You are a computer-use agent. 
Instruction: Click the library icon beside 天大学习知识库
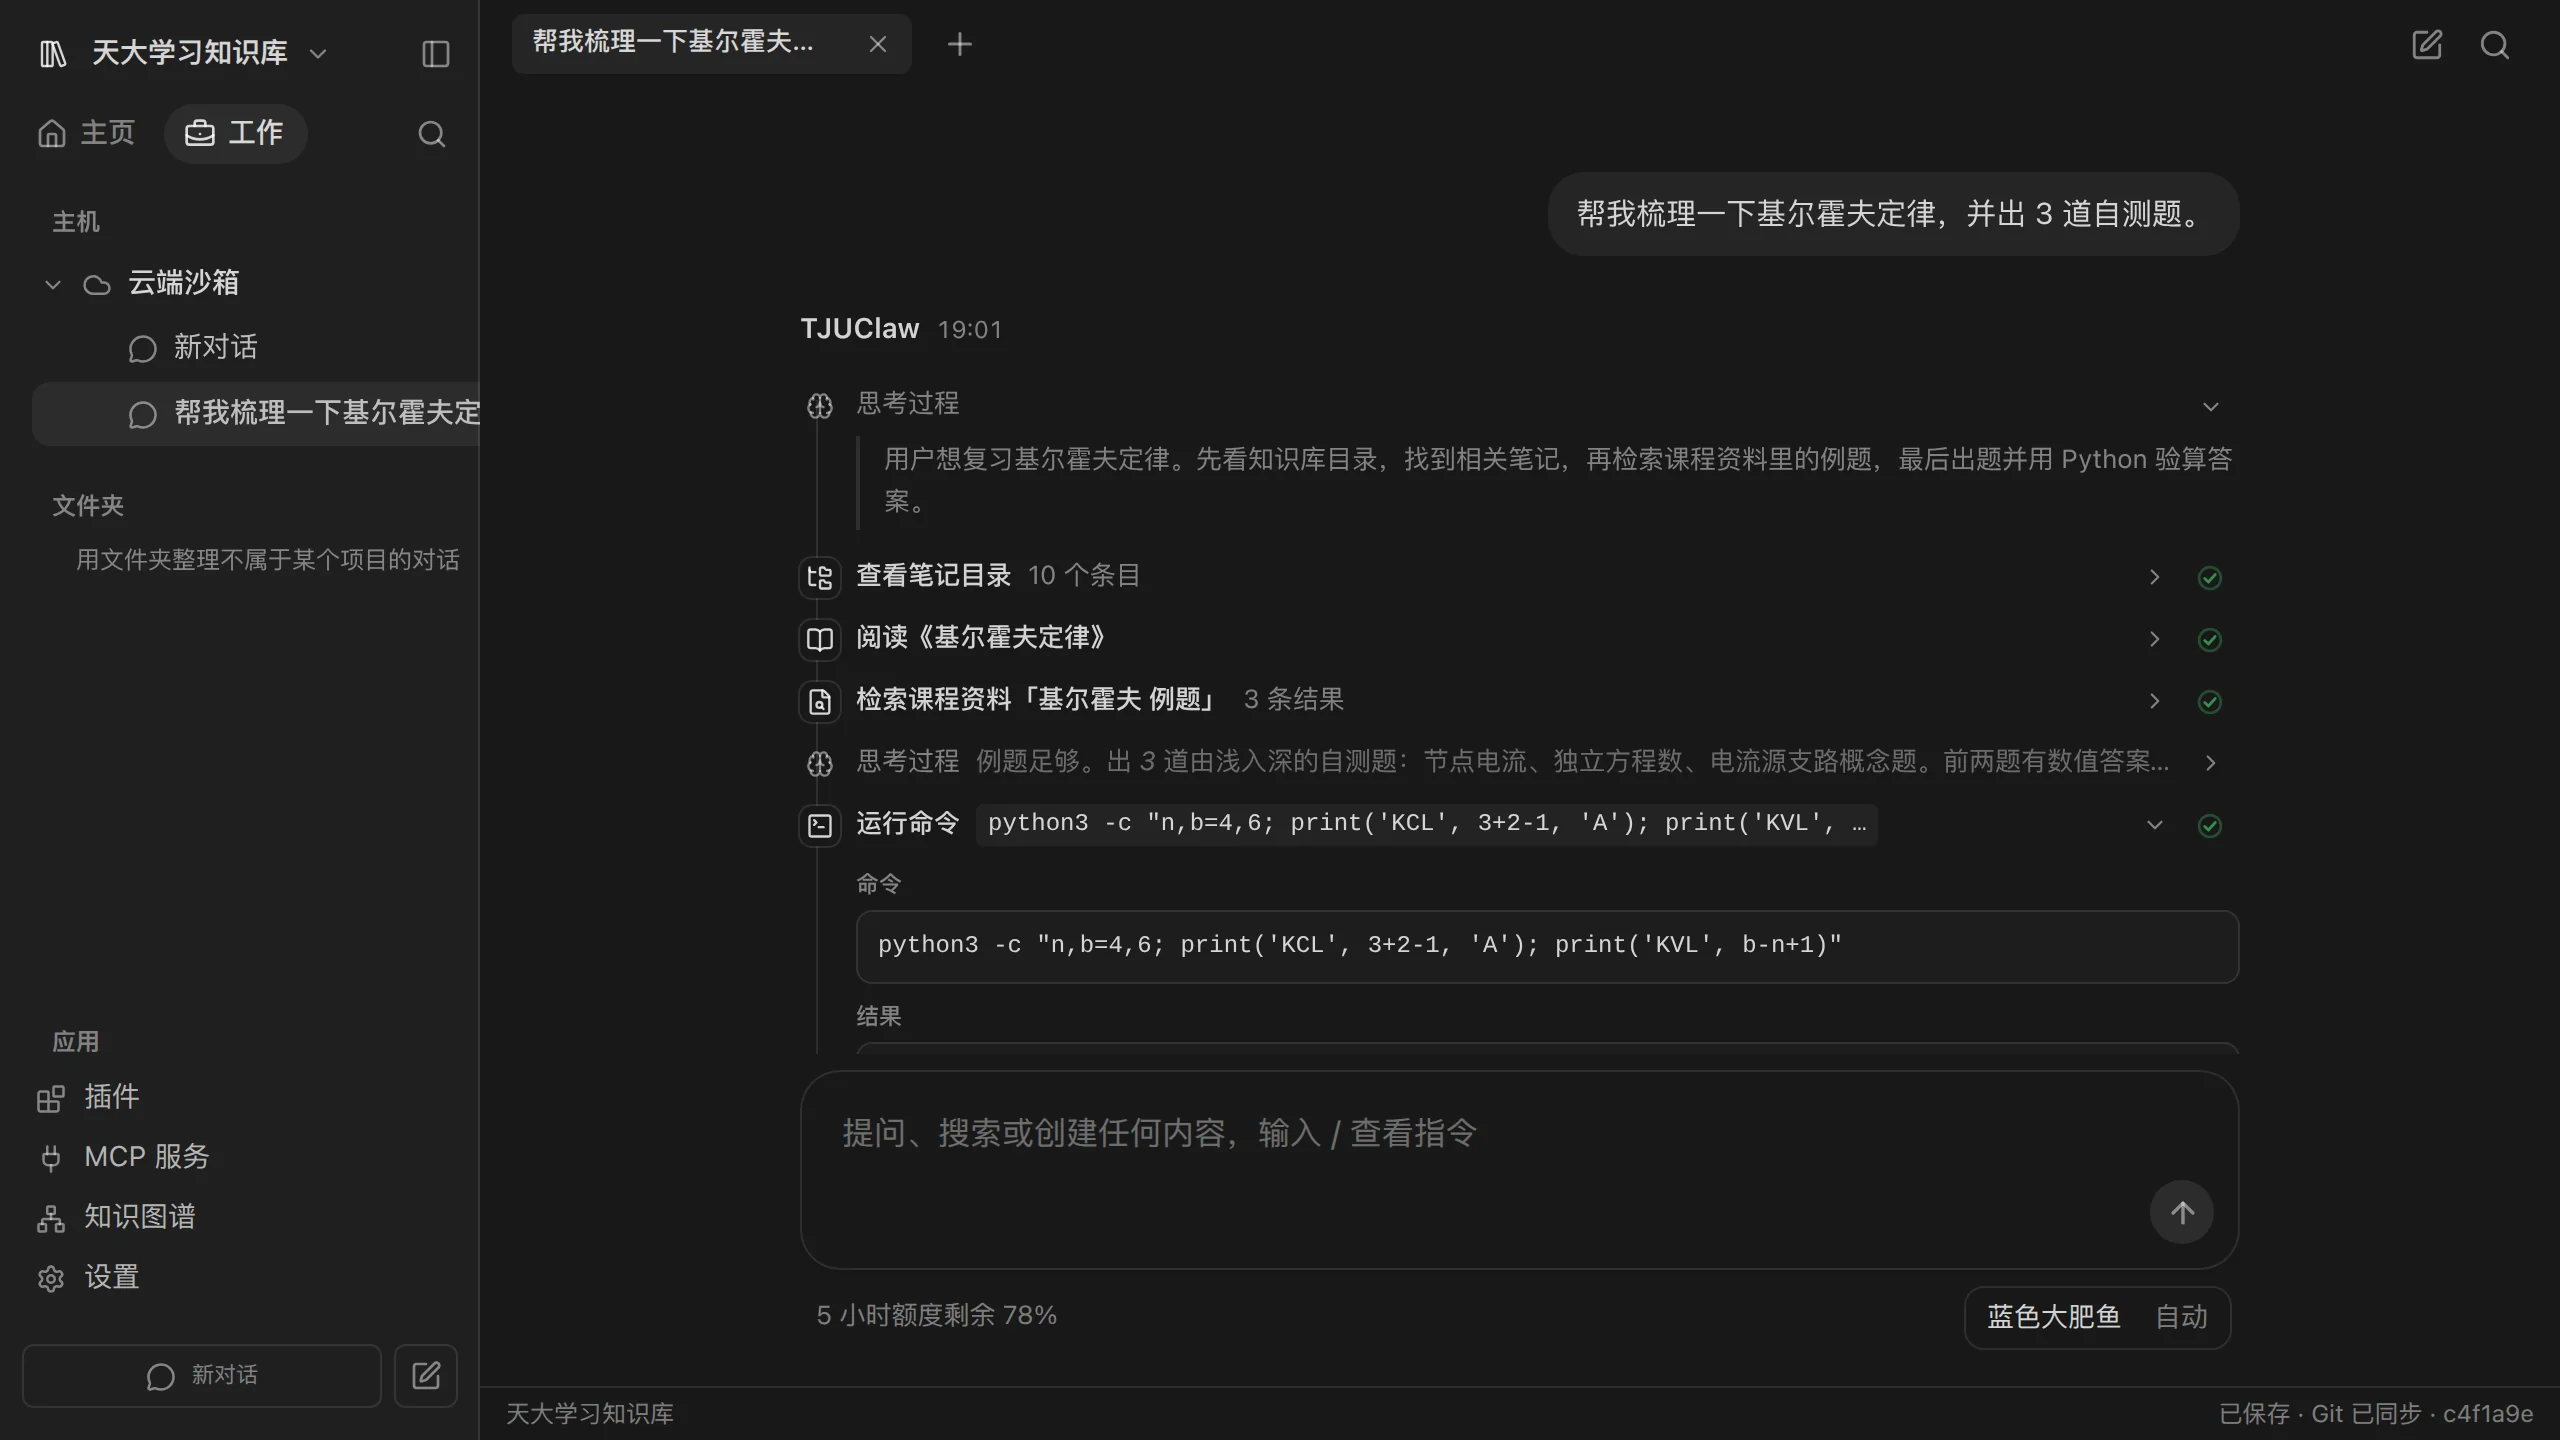point(53,53)
